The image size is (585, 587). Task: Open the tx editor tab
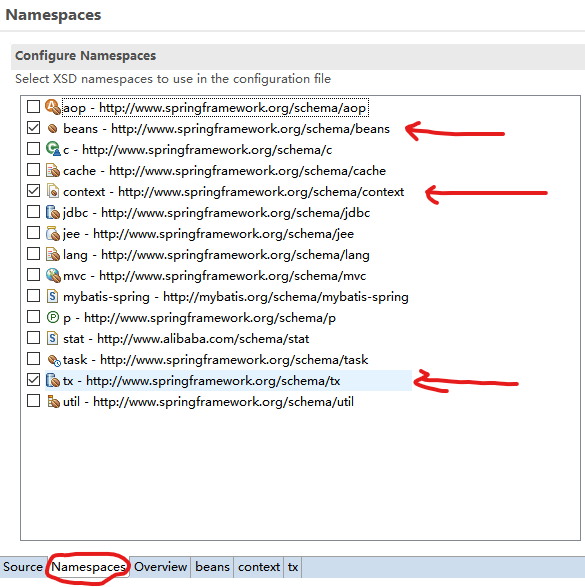[293, 567]
